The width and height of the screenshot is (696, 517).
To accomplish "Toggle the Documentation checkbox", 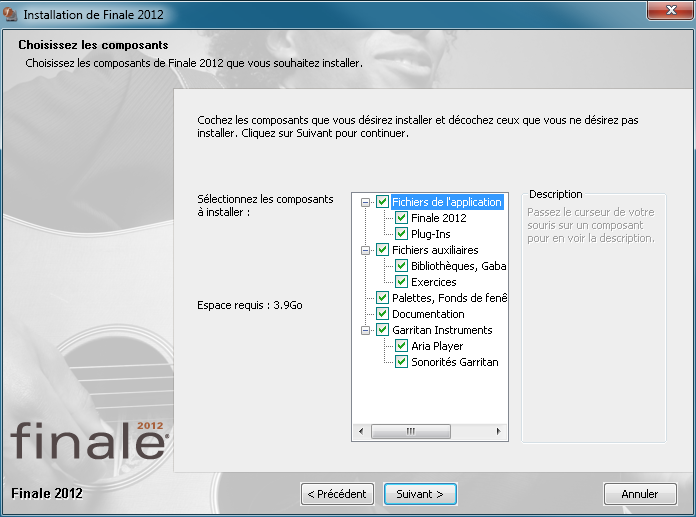I will [382, 314].
